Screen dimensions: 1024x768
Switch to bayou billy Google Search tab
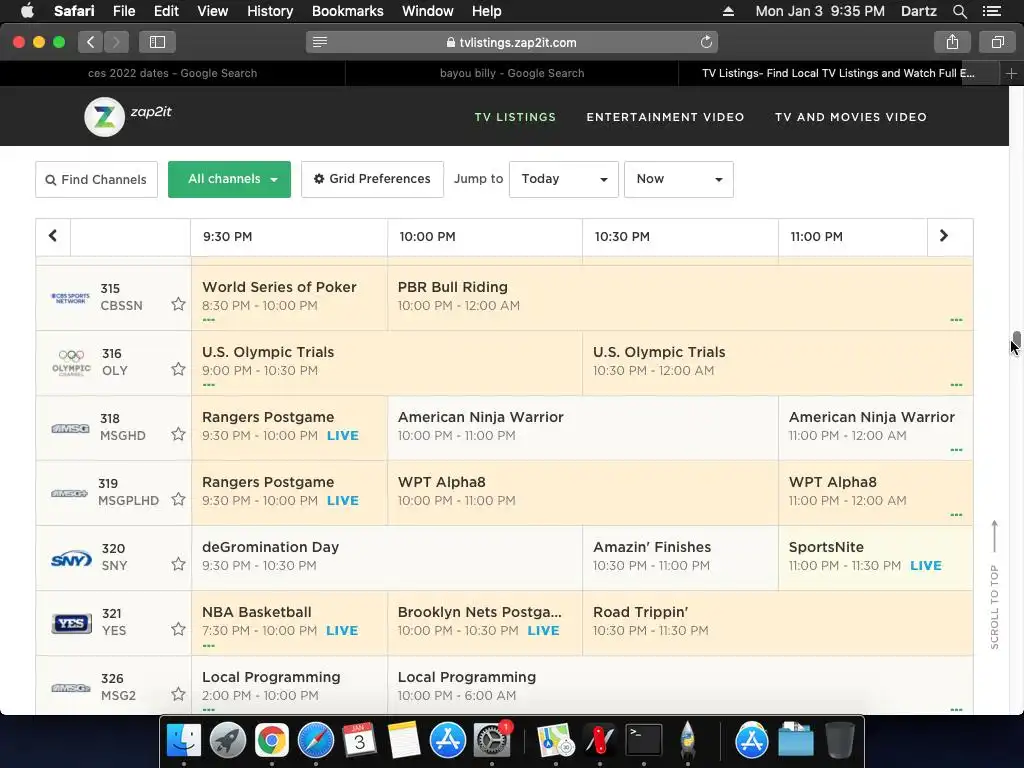[x=512, y=73]
